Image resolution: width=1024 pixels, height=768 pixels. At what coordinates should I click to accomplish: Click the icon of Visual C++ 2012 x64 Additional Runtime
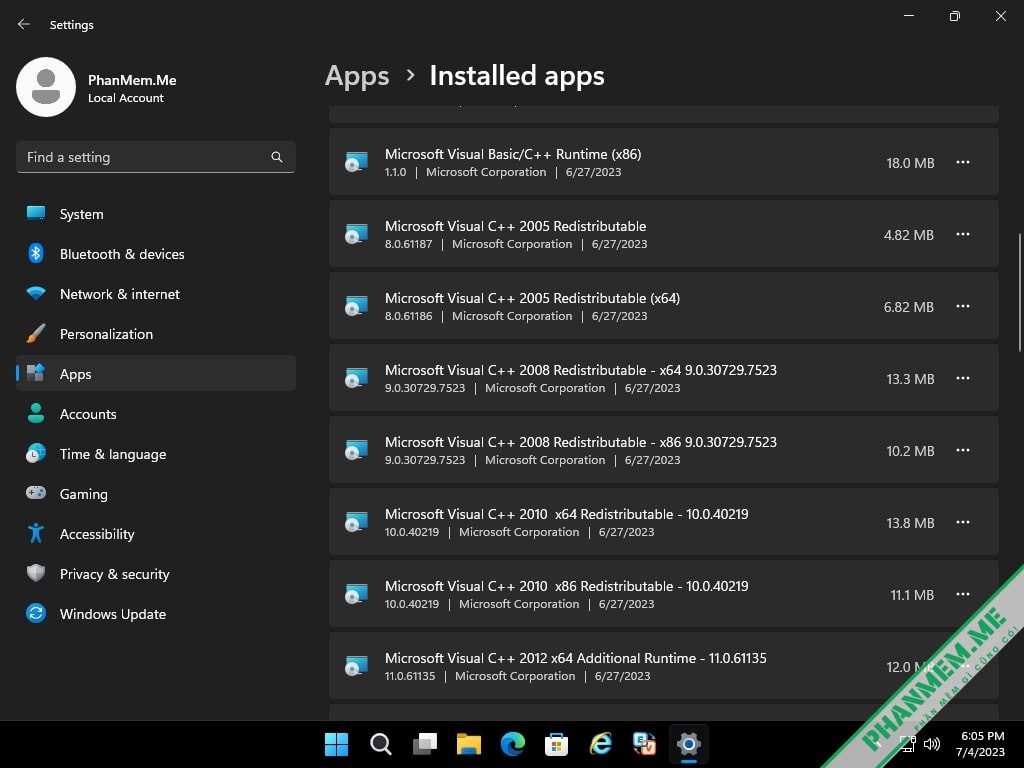[x=356, y=666]
